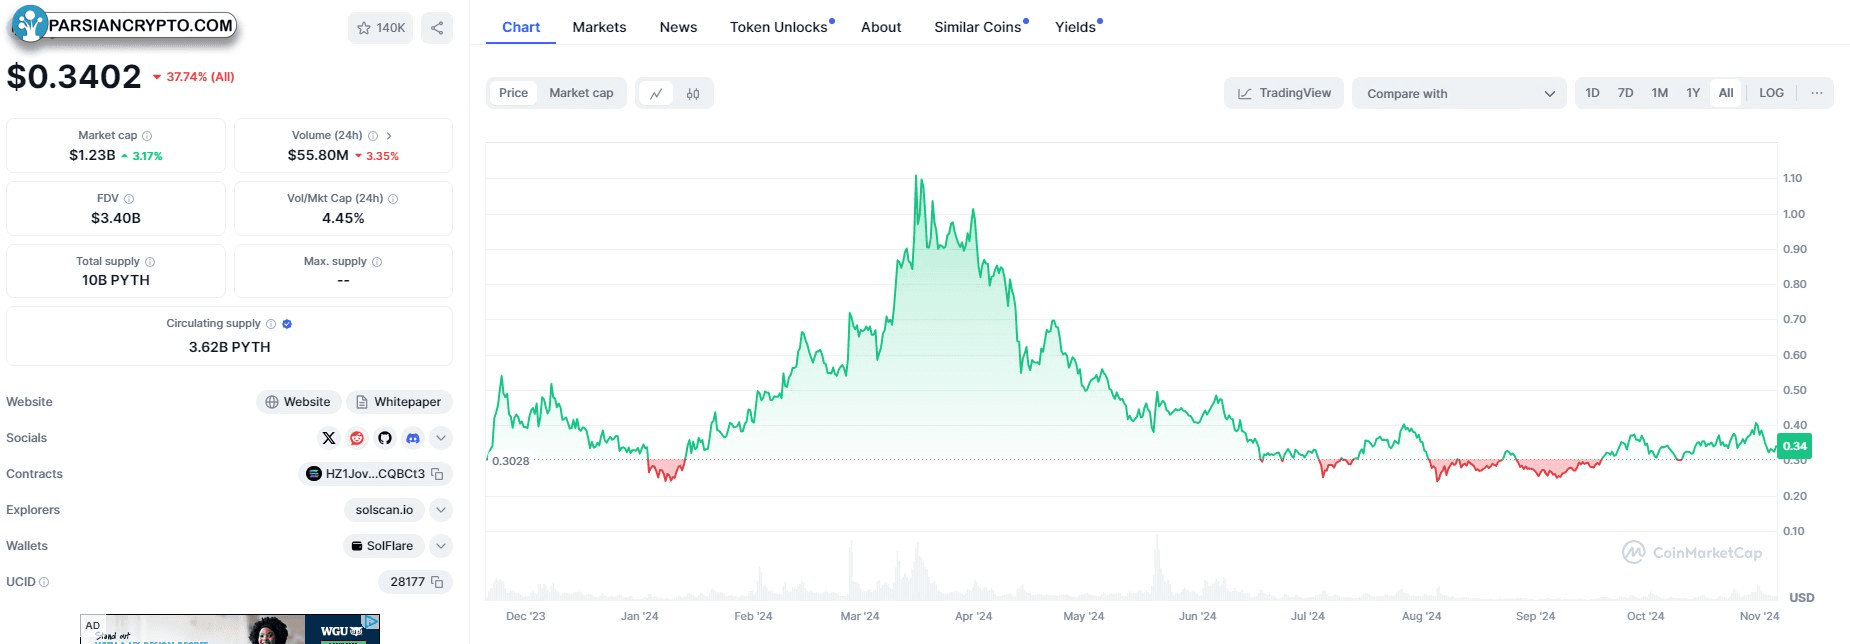The height and width of the screenshot is (644, 1850).
Task: Click the 10B PYTH total supply value
Action: point(116,280)
